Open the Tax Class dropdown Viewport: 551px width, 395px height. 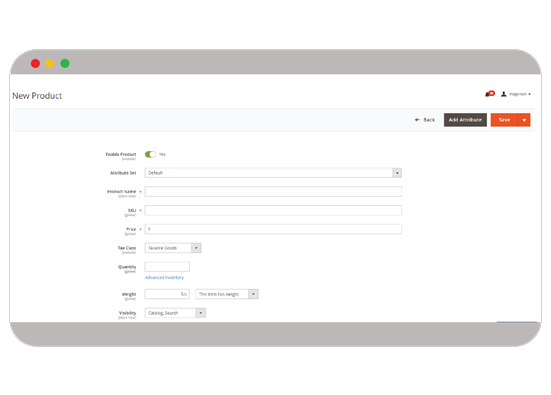(x=173, y=248)
